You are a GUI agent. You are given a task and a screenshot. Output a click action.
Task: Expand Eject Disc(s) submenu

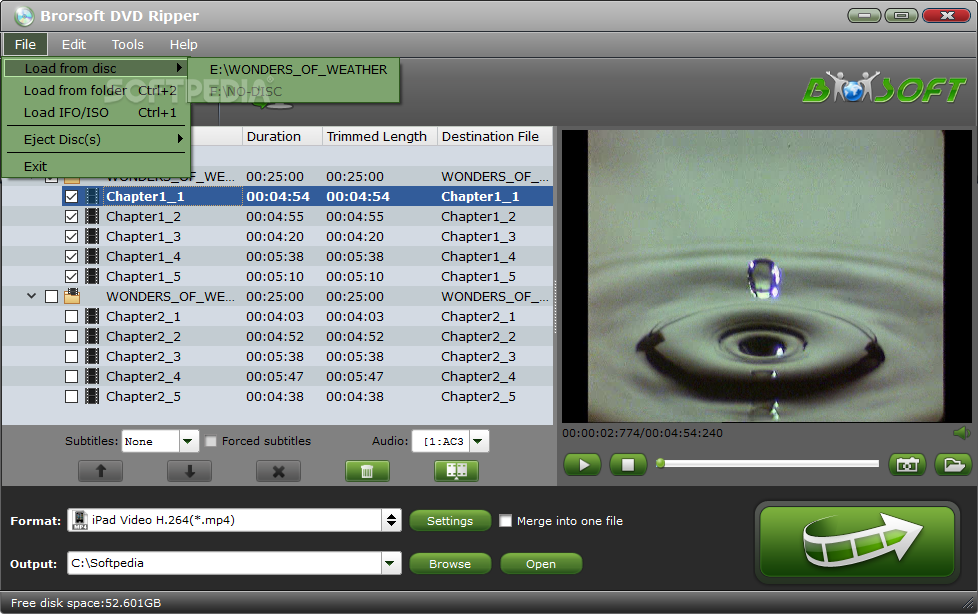[96, 139]
